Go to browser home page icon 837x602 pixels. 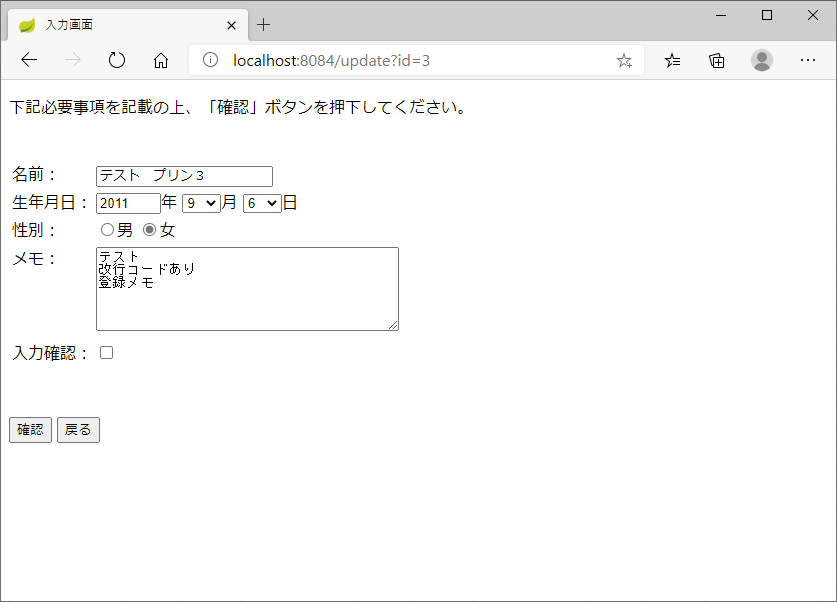(x=161, y=60)
